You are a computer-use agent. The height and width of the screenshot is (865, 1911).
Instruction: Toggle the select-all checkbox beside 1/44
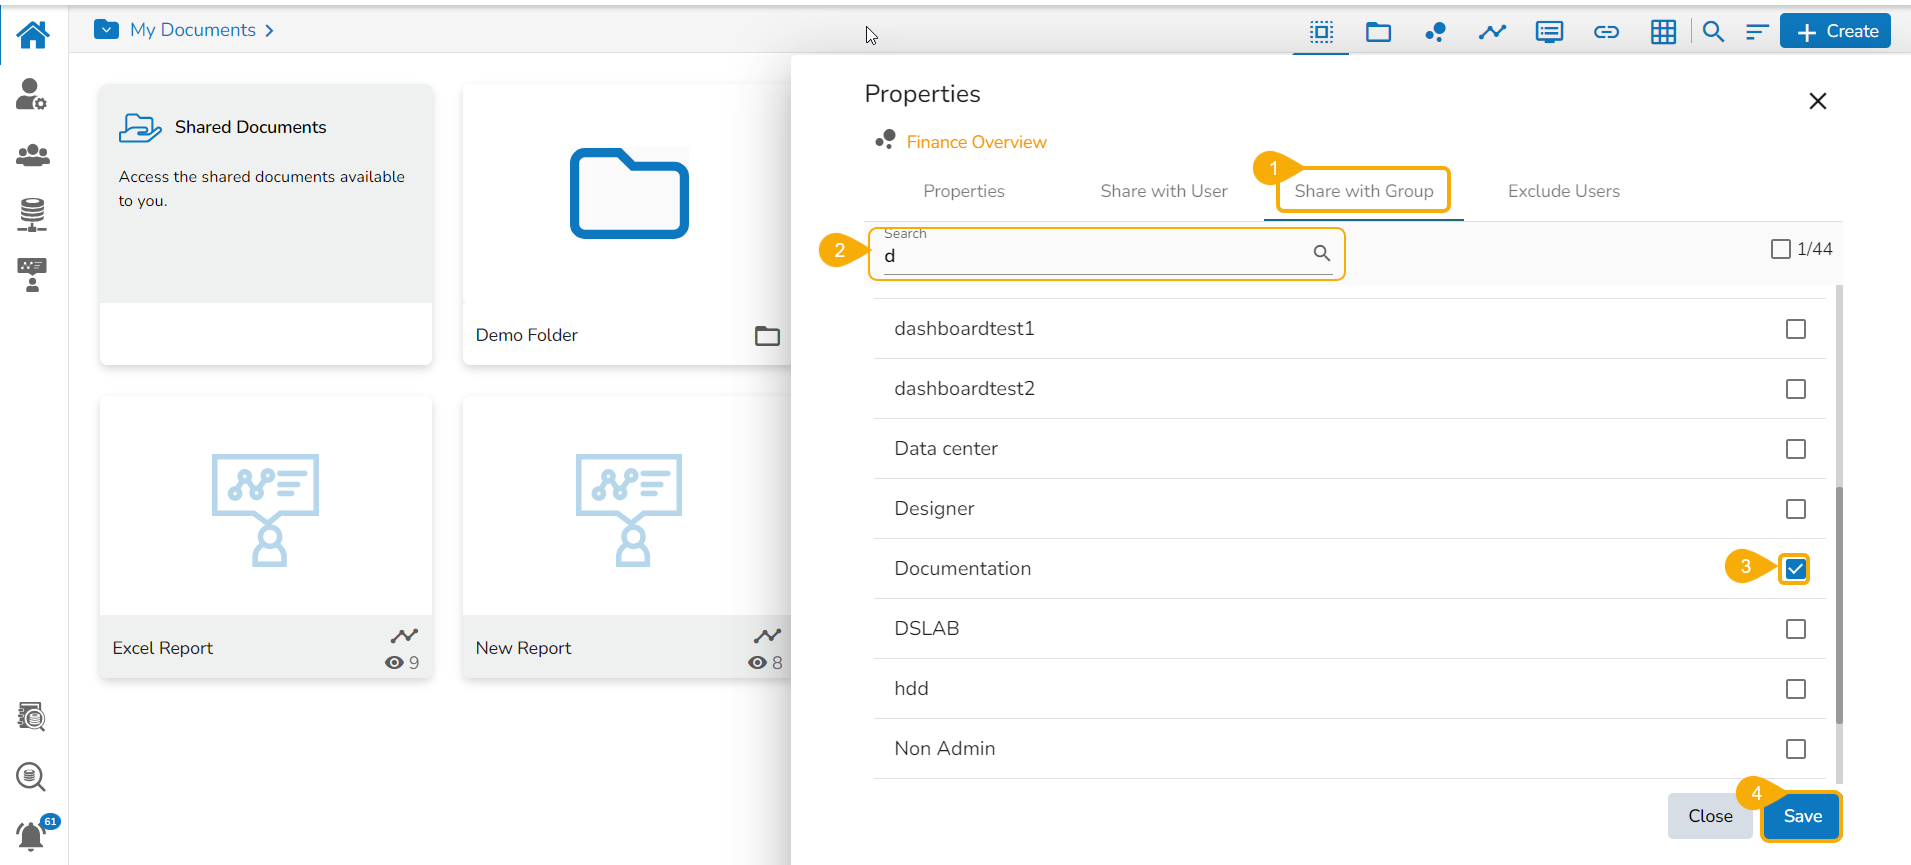1780,249
